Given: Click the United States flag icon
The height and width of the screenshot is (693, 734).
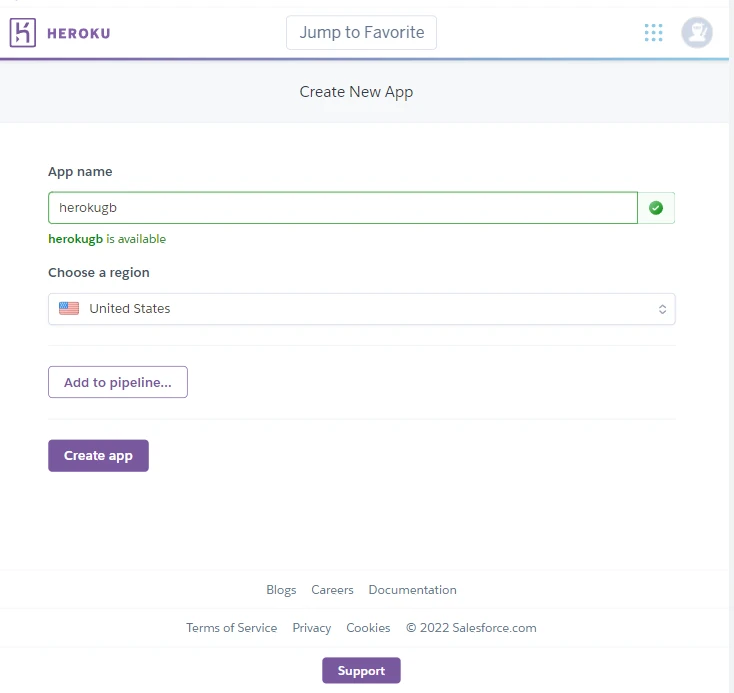Looking at the screenshot, I should click(x=69, y=309).
